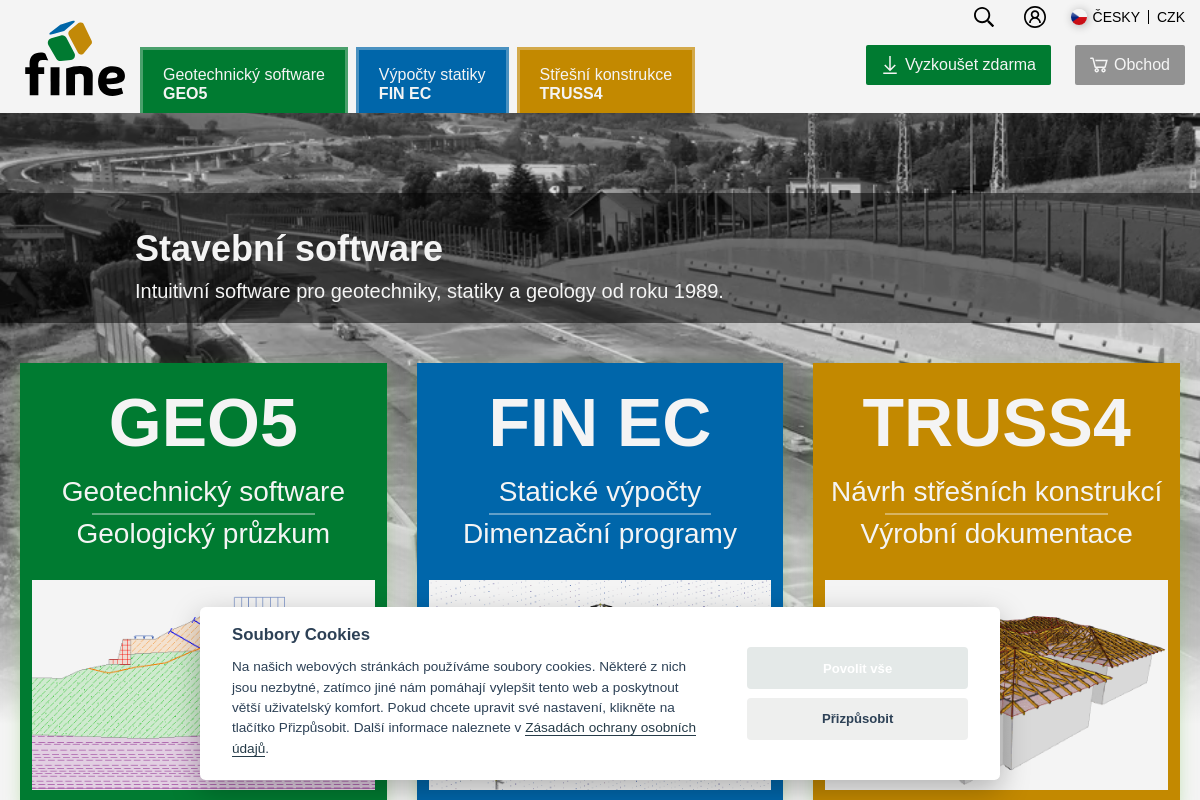This screenshot has width=1200, height=800.
Task: Open the user account icon
Action: pyautogui.click(x=1035, y=17)
